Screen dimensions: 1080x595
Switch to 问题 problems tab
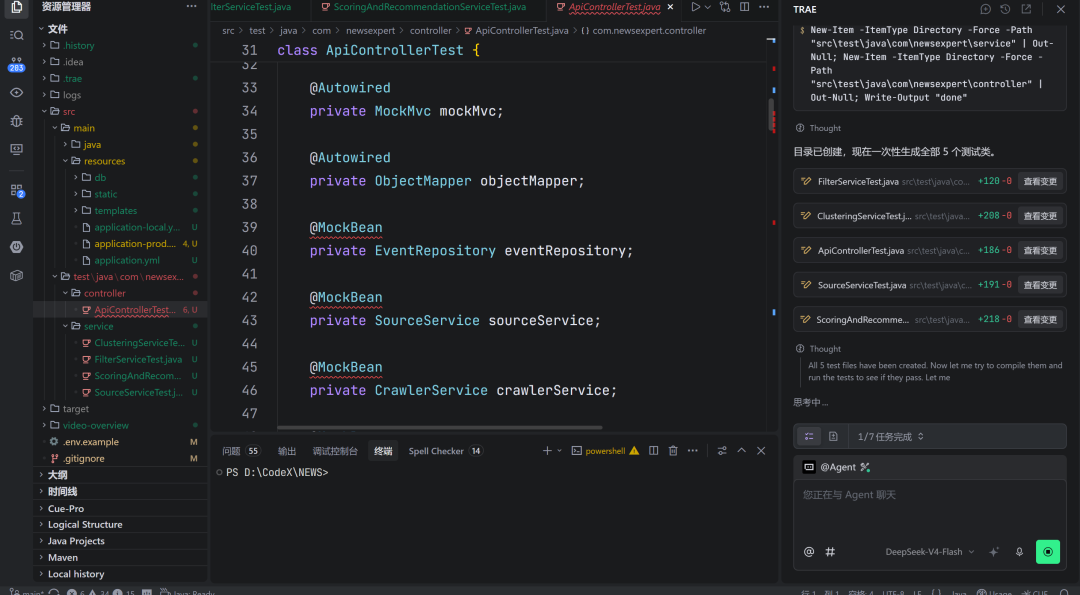click(x=241, y=451)
